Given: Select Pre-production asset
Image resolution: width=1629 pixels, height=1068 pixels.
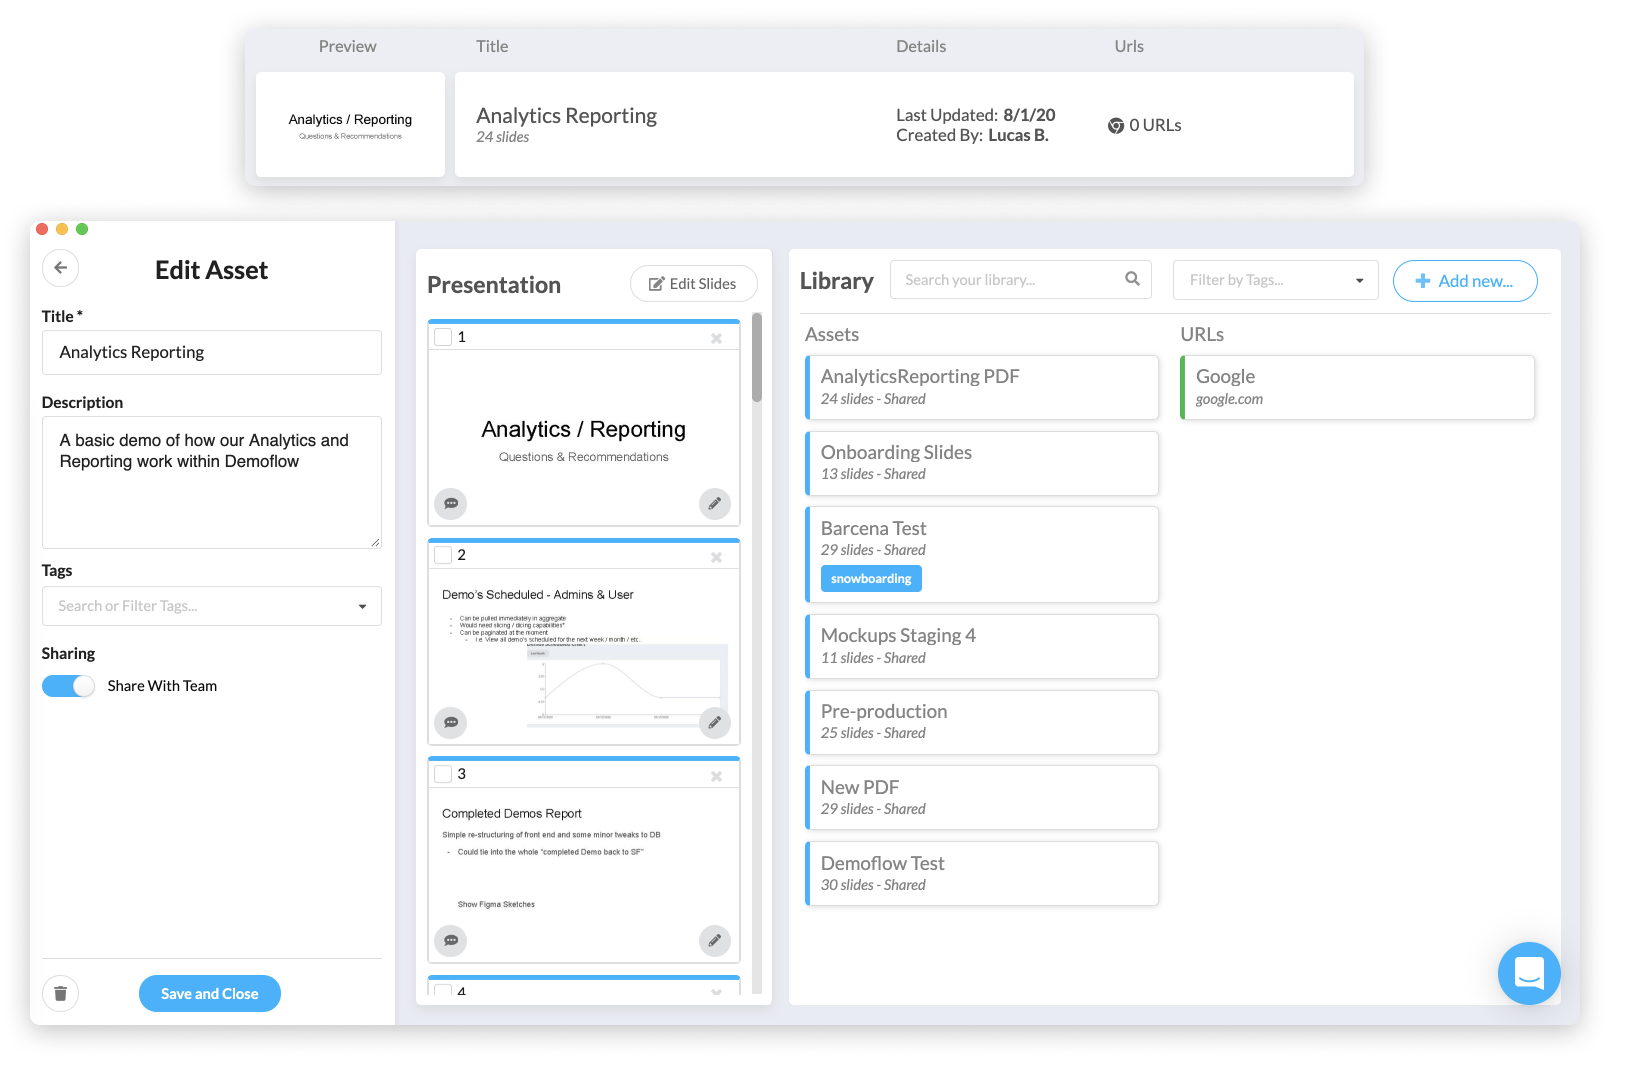Looking at the screenshot, I should pyautogui.click(x=982, y=722).
